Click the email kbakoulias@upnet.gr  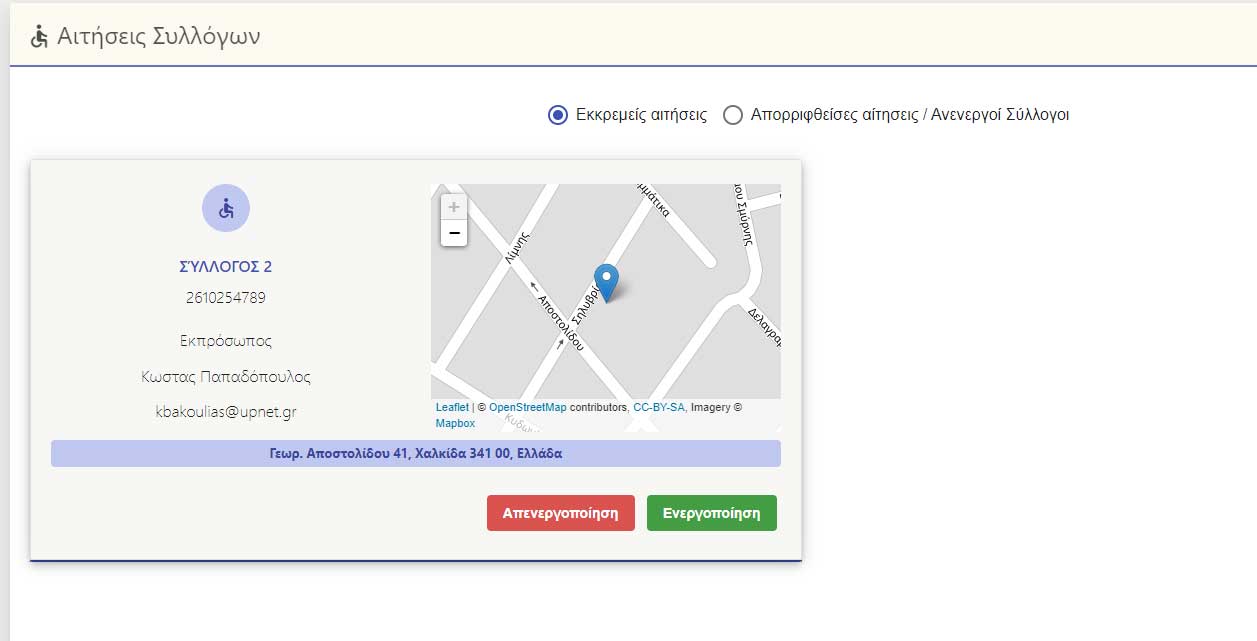tap(226, 412)
